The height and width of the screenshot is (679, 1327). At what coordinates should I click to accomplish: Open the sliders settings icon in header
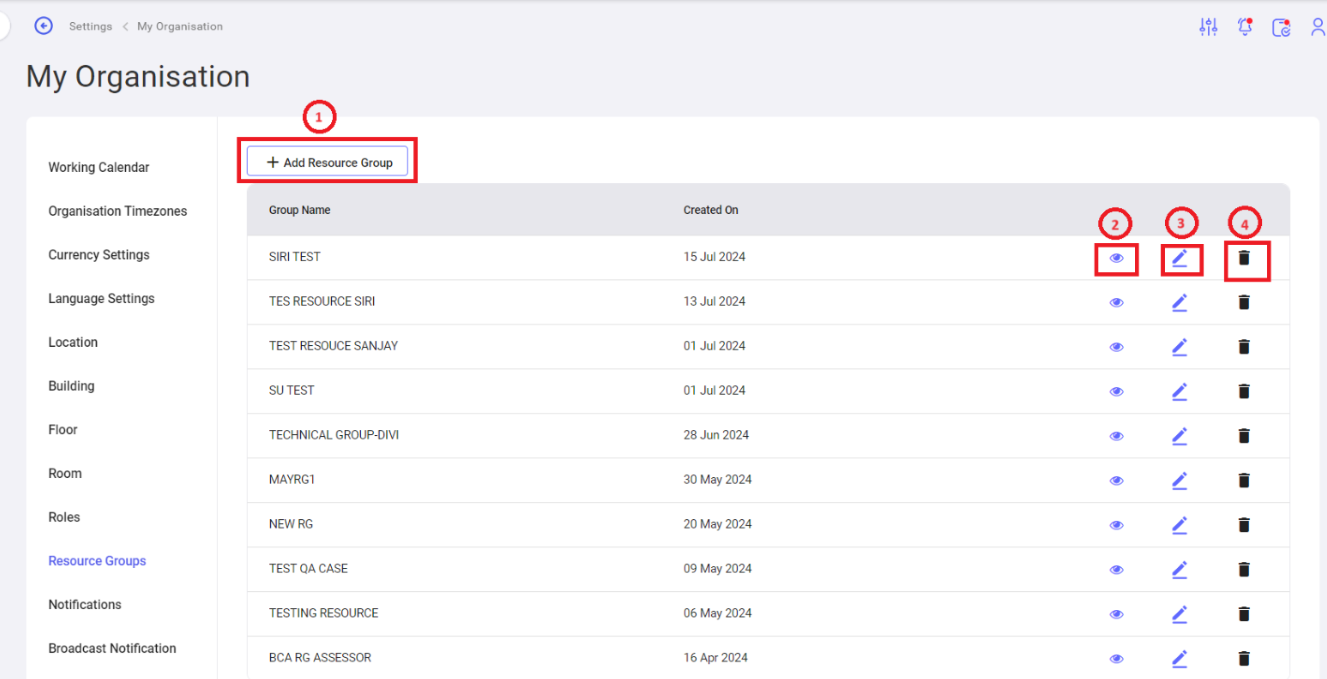click(x=1208, y=27)
